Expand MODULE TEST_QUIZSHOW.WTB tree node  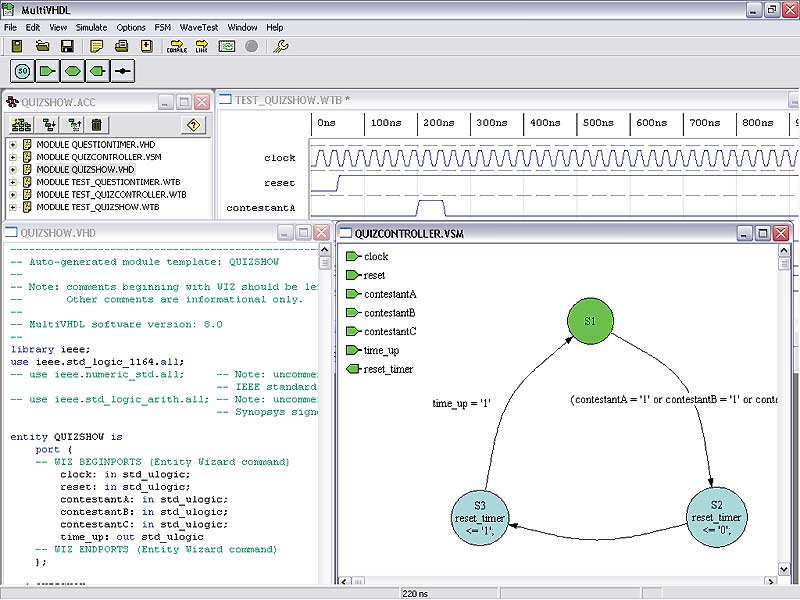coord(13,207)
